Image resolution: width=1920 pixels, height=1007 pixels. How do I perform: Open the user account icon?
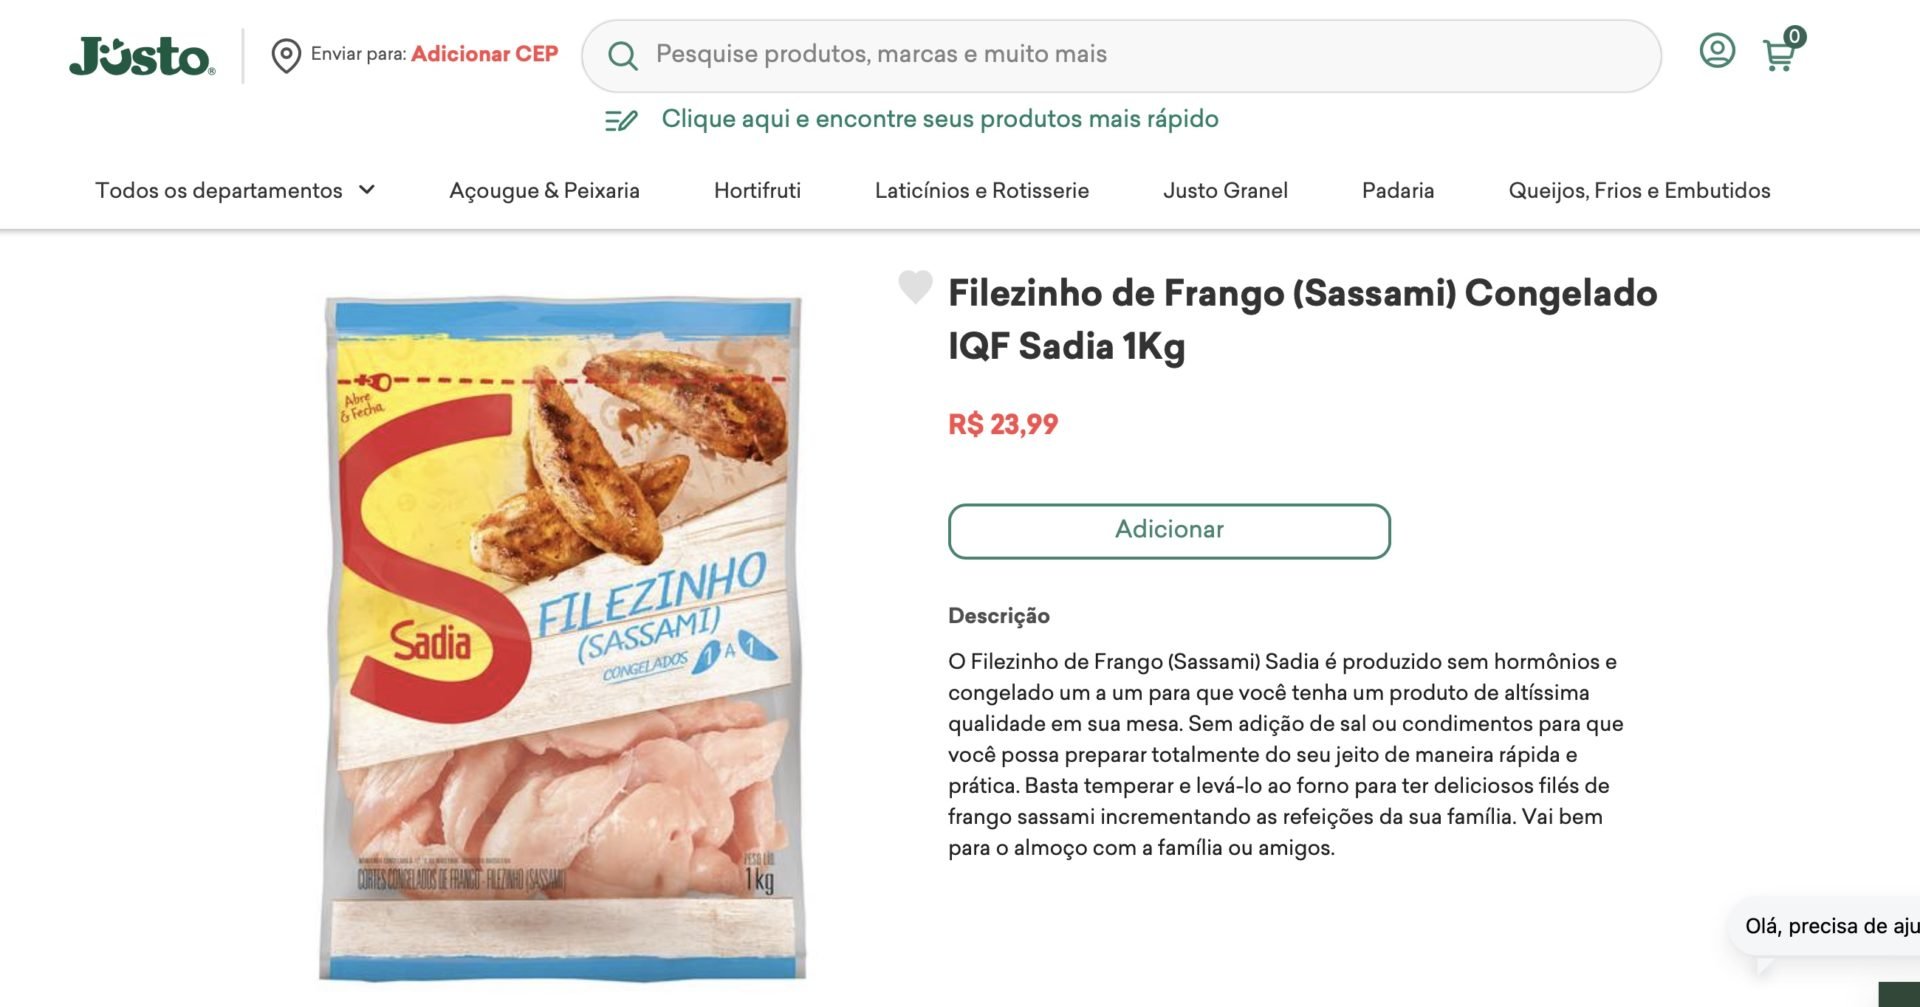(x=1717, y=50)
